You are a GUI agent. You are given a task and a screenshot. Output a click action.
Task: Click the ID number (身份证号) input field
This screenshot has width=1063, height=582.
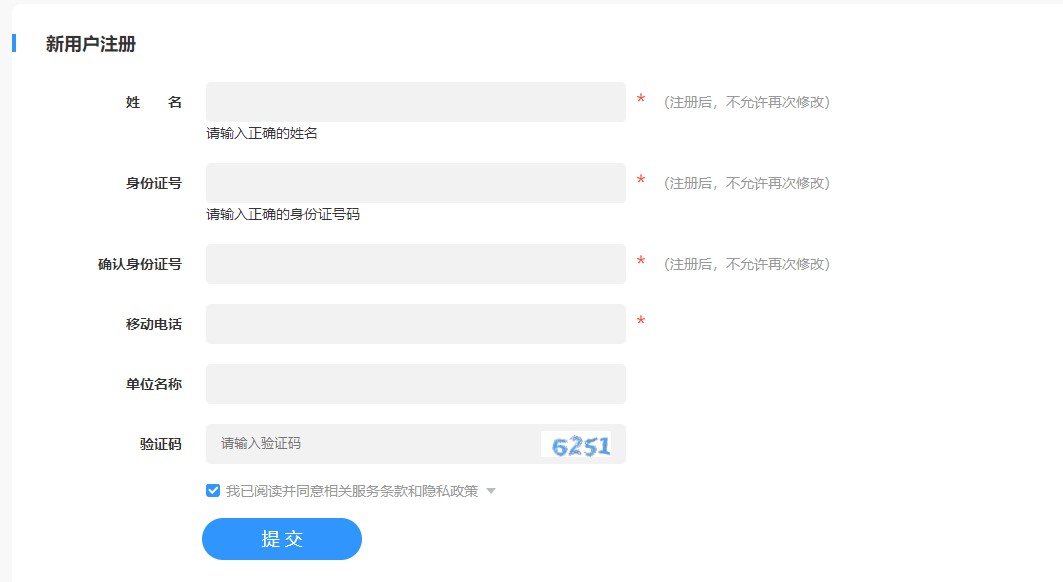point(414,182)
